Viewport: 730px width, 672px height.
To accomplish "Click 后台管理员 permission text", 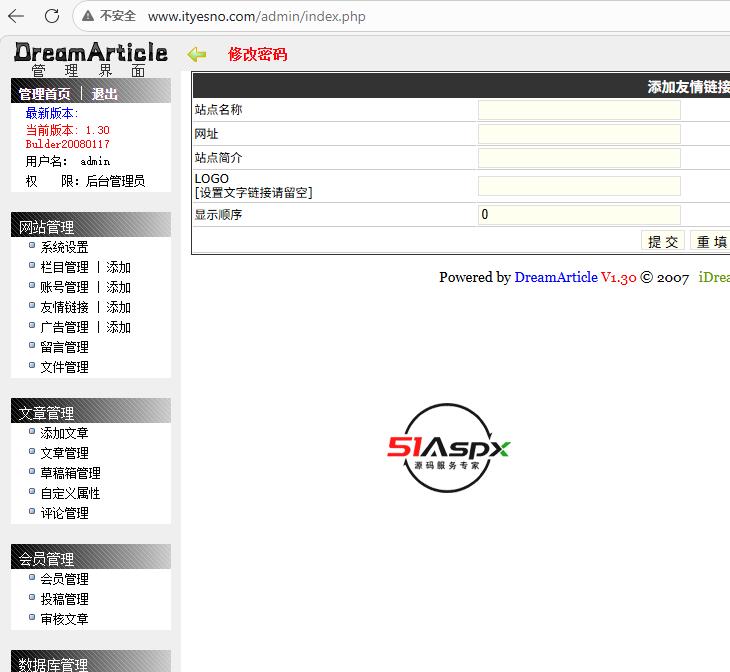I will click(115, 181).
